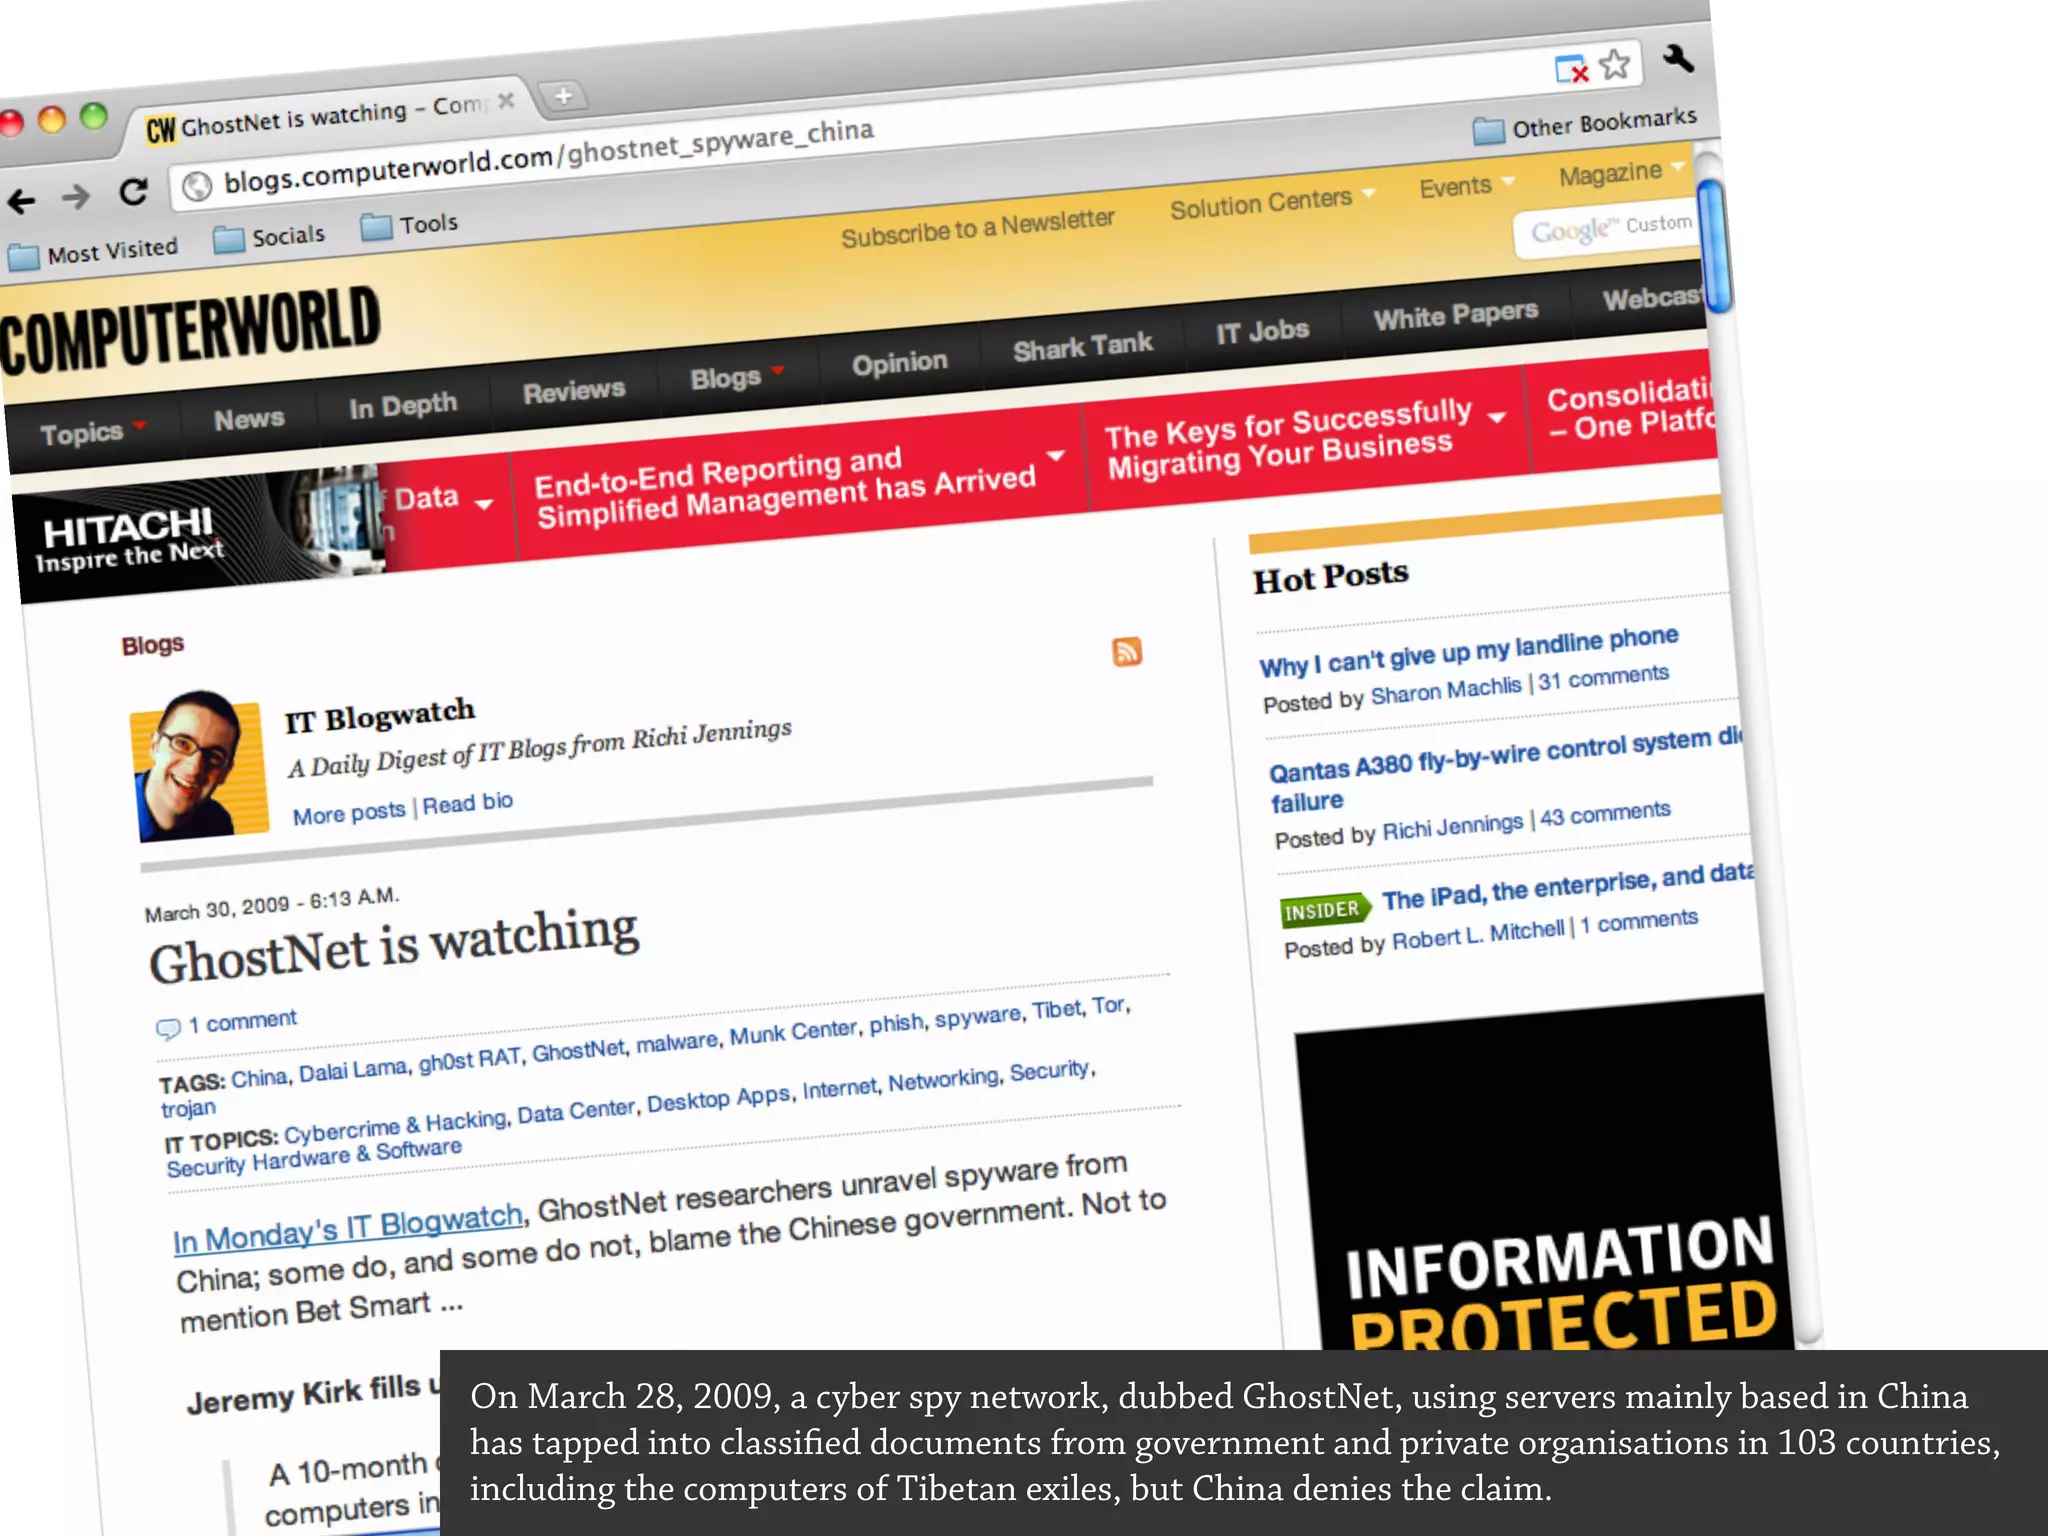Image resolution: width=2048 pixels, height=1536 pixels.
Task: Click the browser address bar URL
Action: tap(549, 155)
